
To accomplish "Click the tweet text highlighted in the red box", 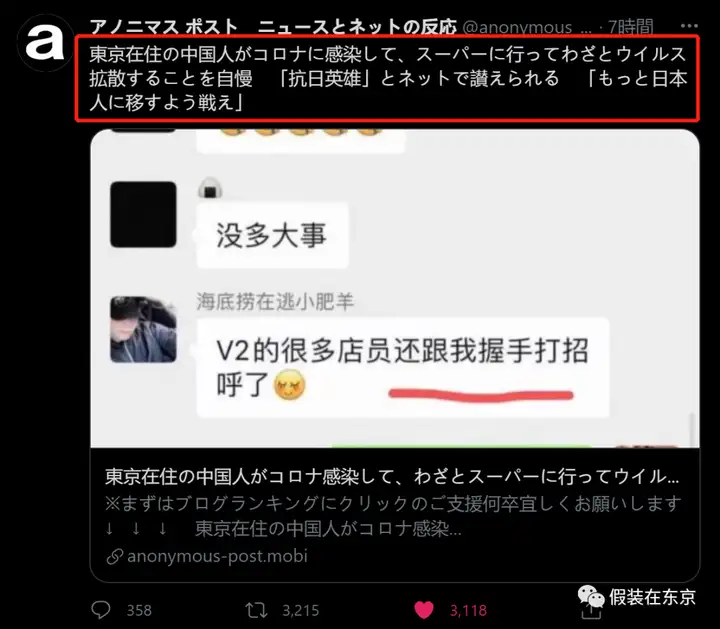I will point(388,78).
